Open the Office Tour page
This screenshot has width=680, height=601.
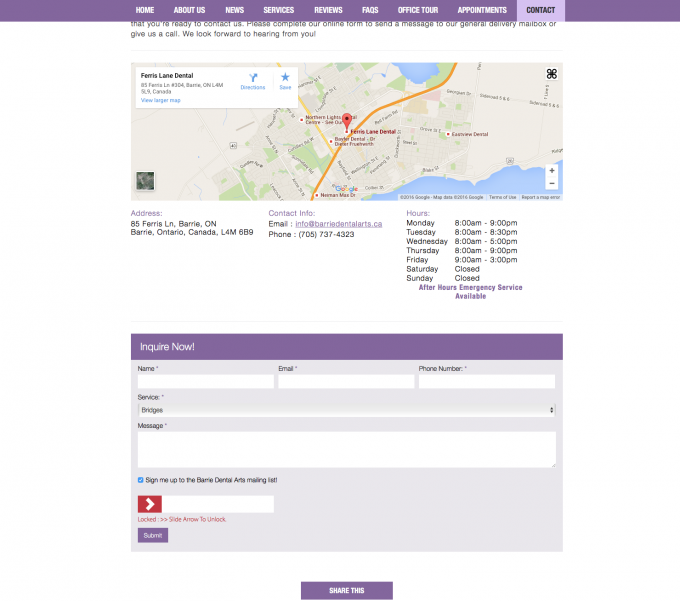coord(418,10)
